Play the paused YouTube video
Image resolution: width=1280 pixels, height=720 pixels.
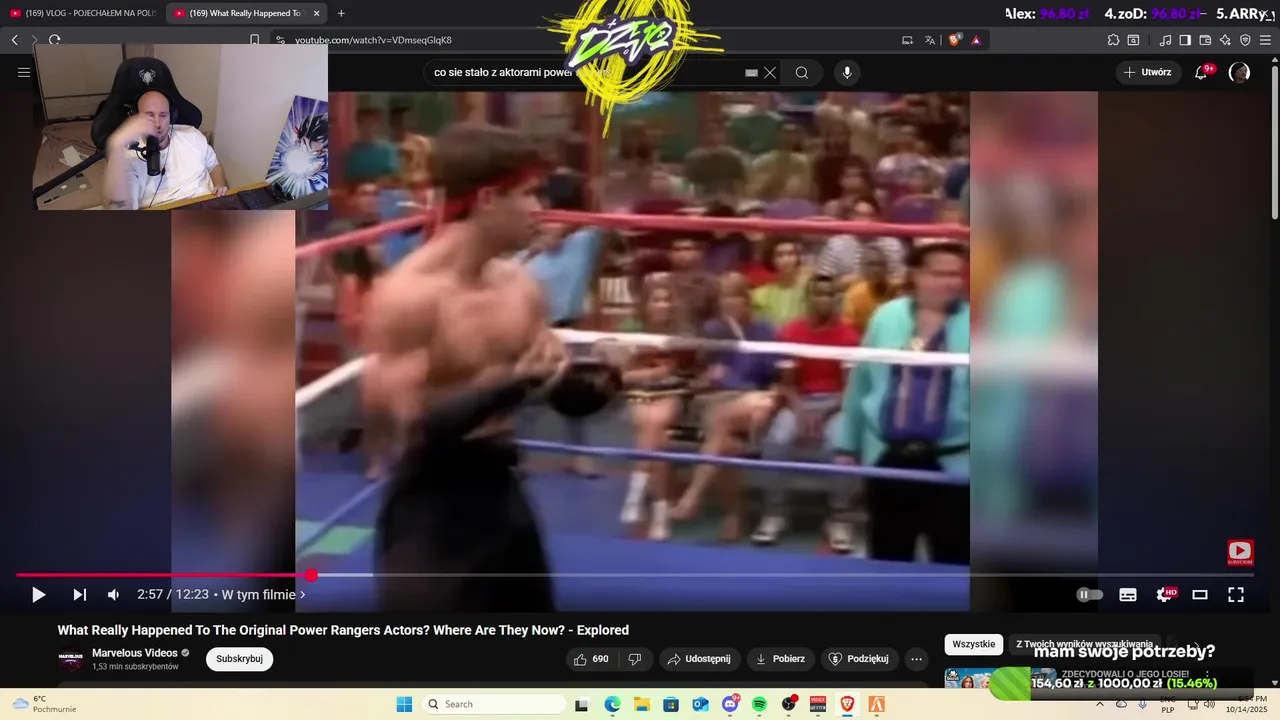[x=38, y=595]
